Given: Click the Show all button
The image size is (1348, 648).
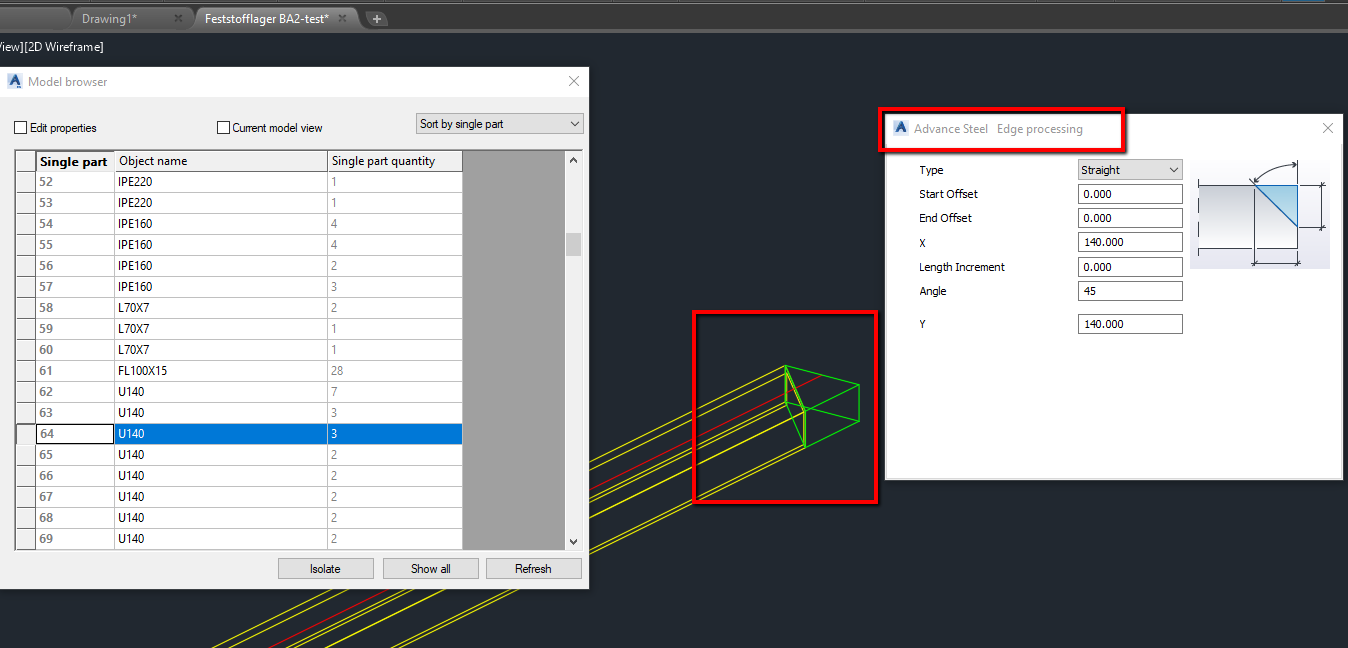Looking at the screenshot, I should click(x=430, y=568).
